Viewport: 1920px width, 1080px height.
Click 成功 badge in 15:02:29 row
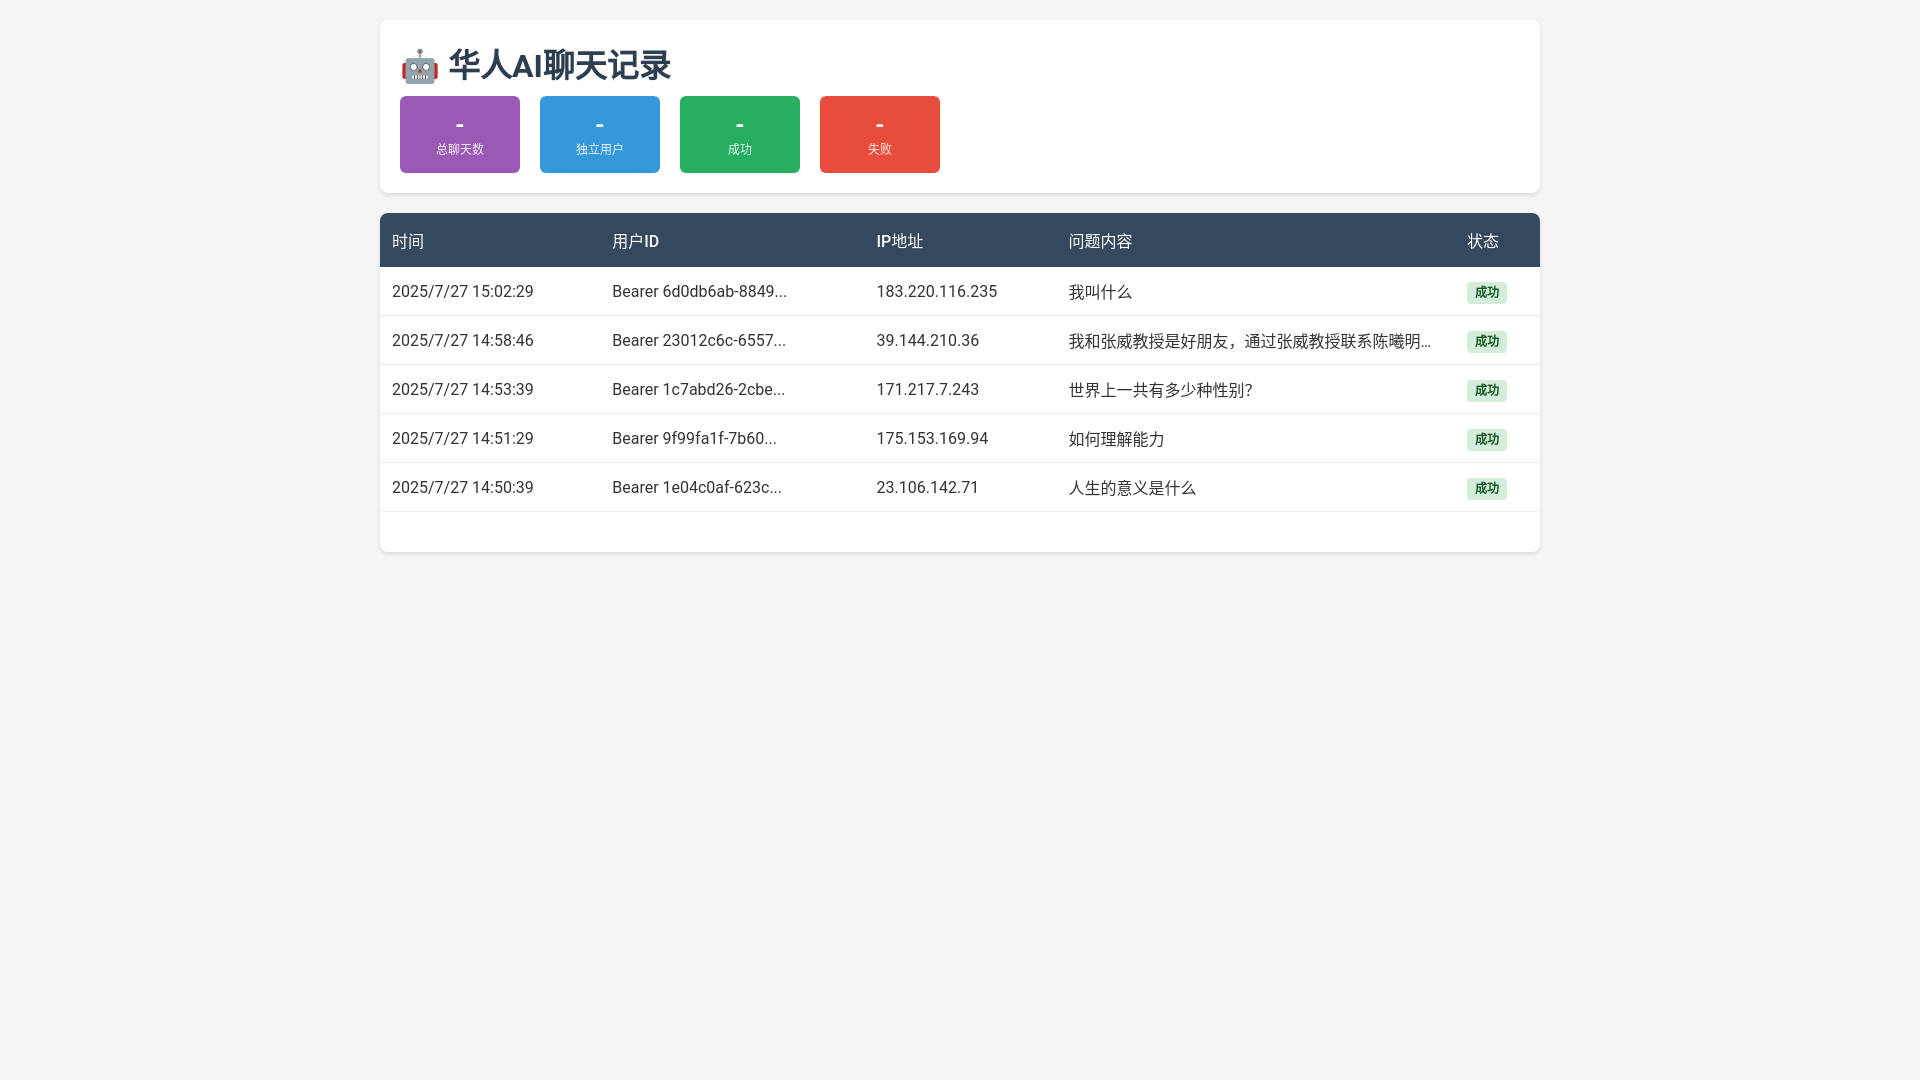(1487, 292)
